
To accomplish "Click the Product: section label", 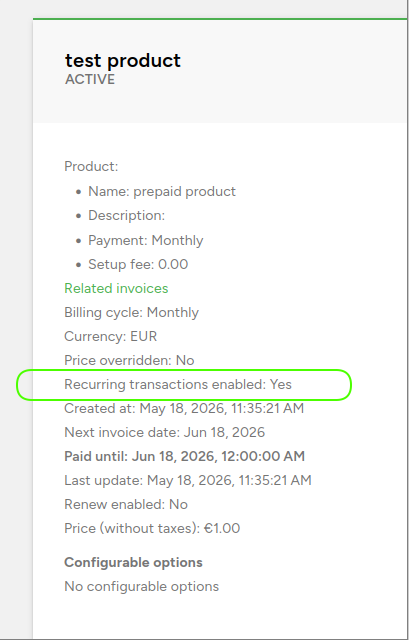I will (x=91, y=167).
